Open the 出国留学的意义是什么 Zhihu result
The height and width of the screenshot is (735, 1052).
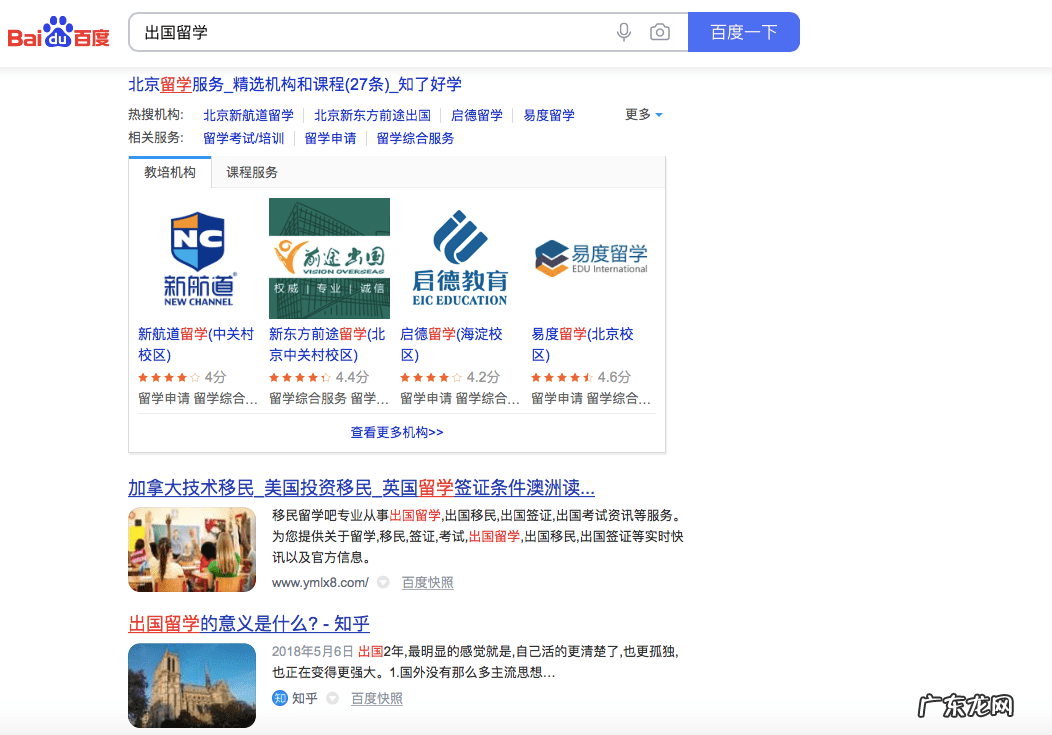(247, 624)
